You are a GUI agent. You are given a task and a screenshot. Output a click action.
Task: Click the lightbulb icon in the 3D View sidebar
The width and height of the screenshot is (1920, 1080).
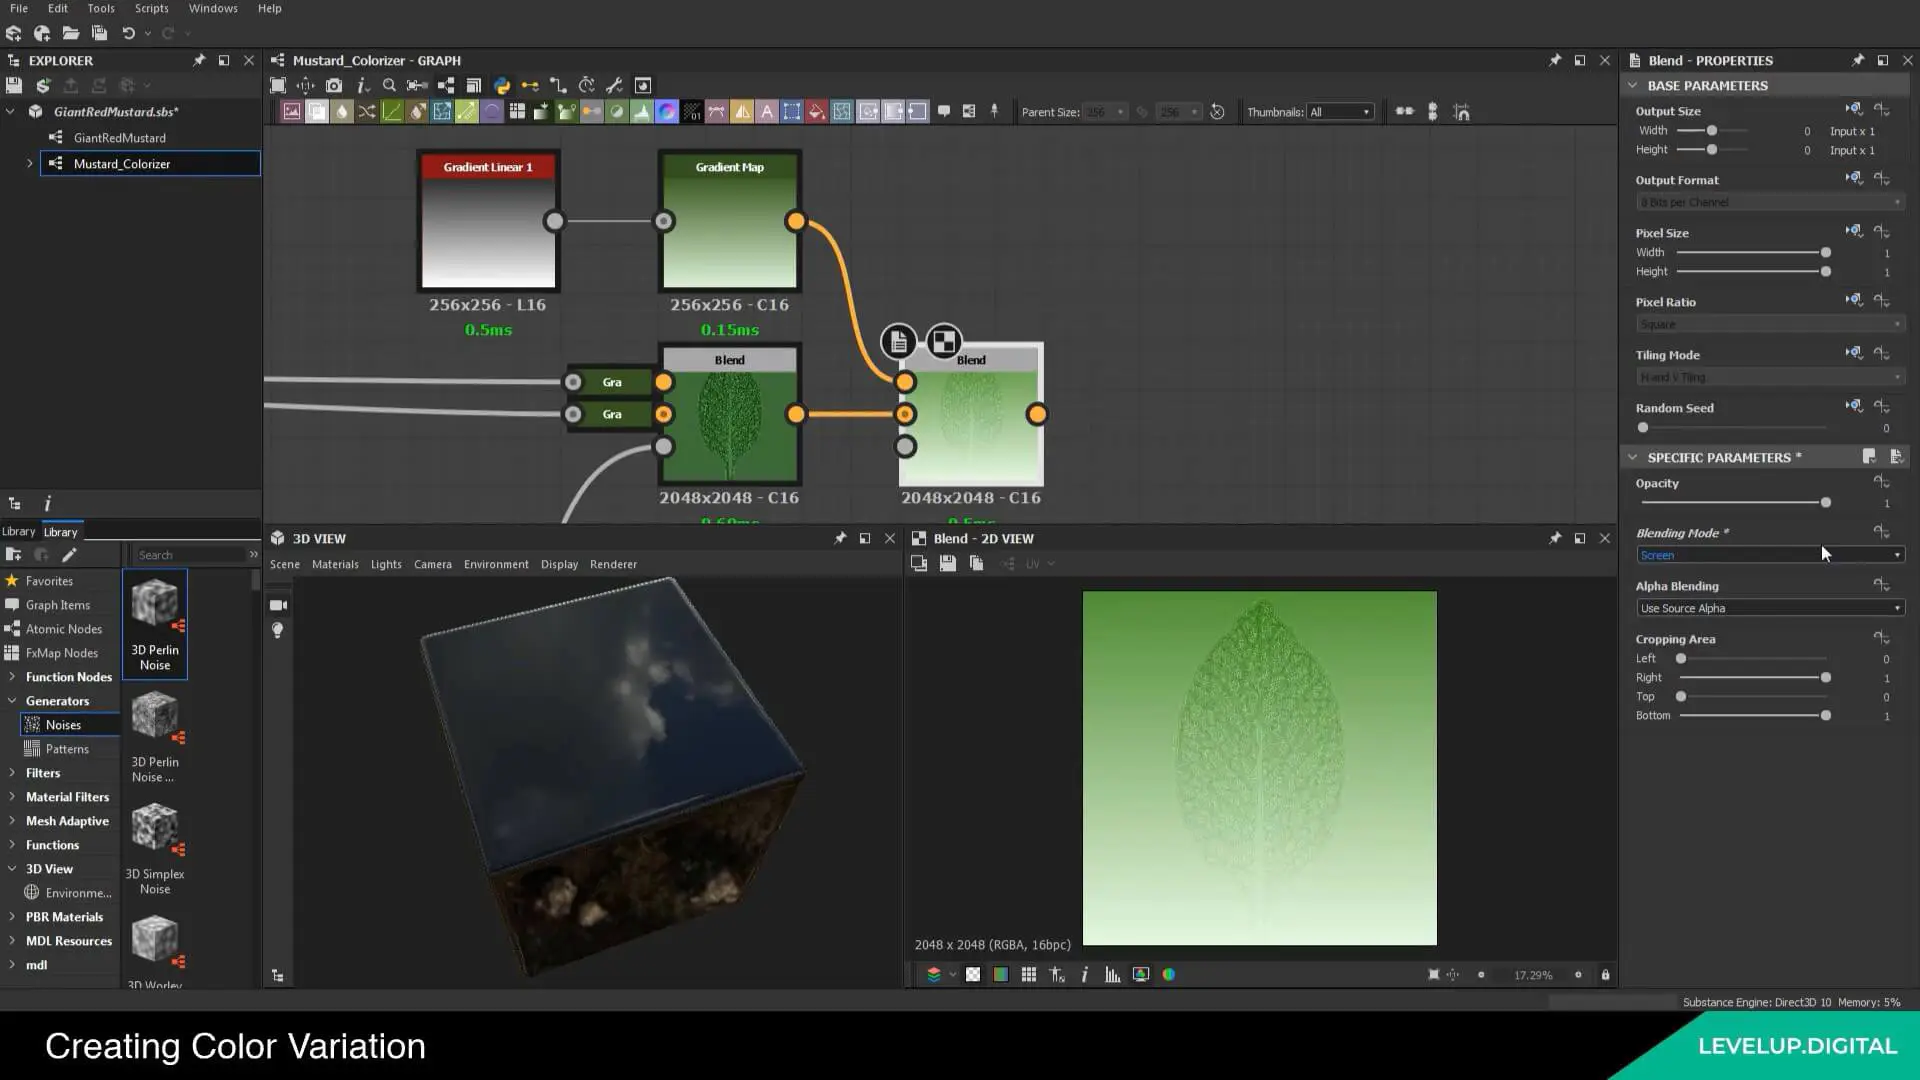tap(278, 630)
